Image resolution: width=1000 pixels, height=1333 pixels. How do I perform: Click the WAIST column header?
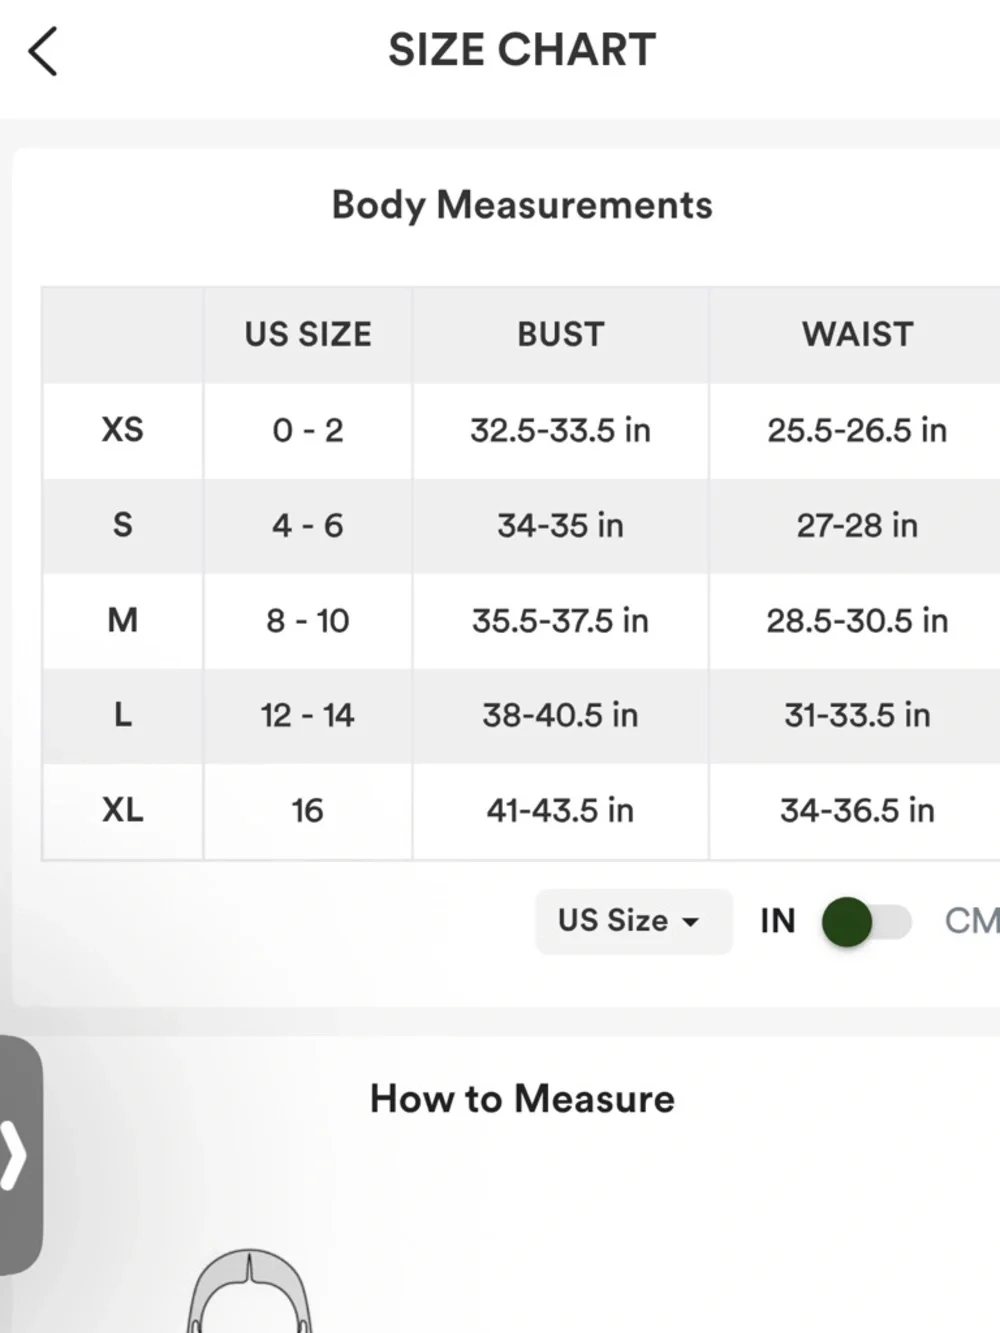(857, 334)
